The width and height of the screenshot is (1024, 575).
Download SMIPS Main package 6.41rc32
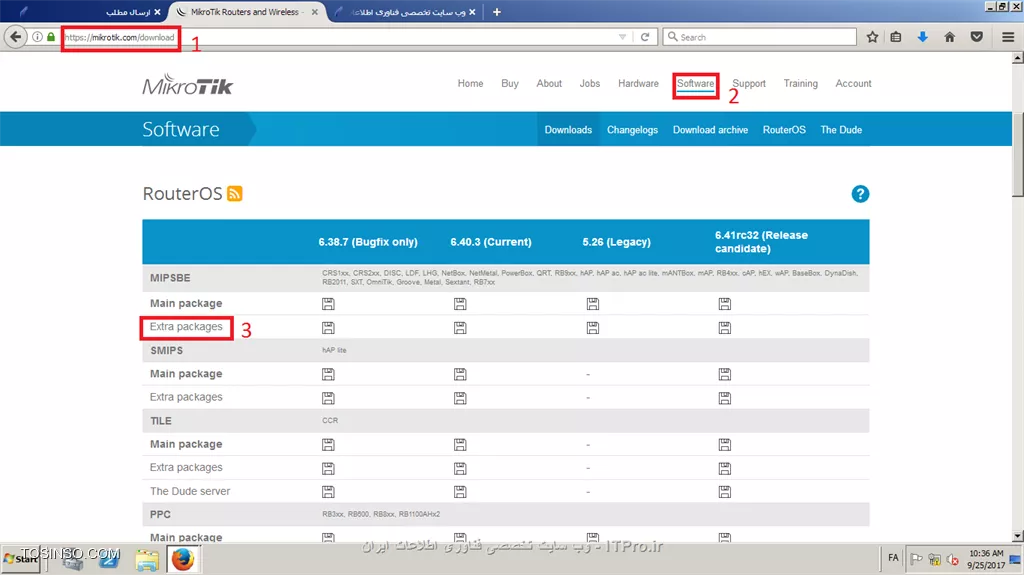724,374
